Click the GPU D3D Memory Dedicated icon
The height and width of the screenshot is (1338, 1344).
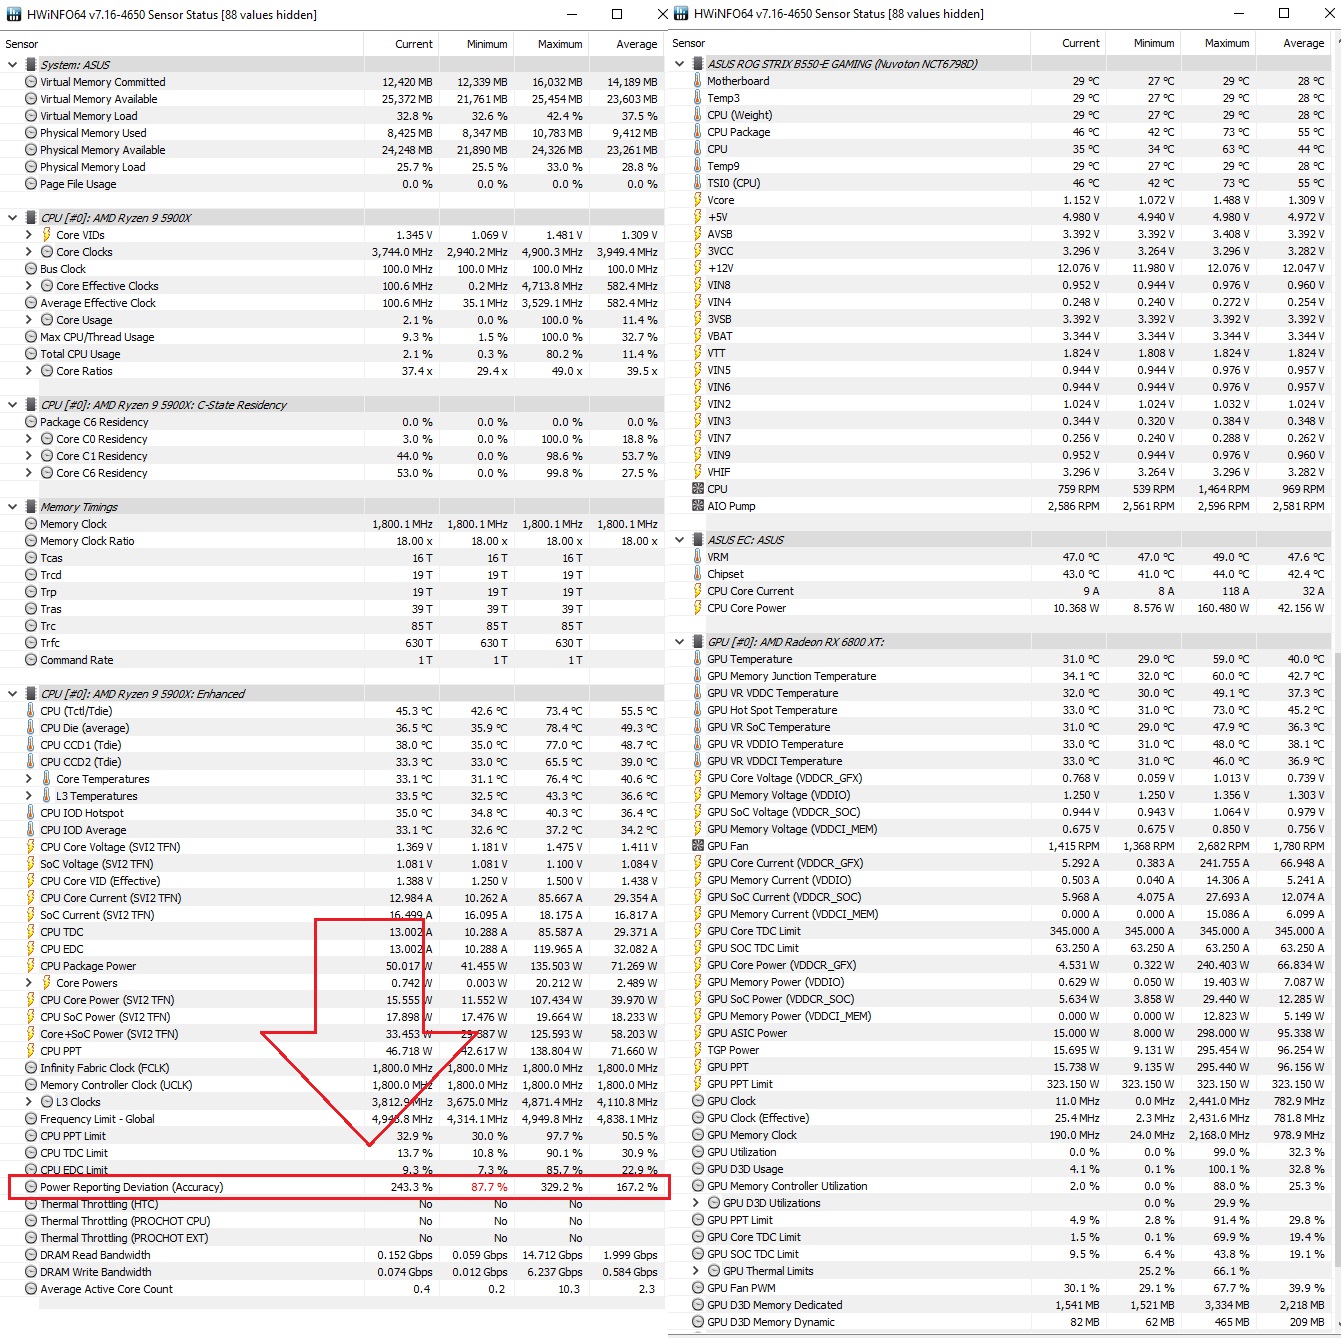pyautogui.click(x=698, y=1305)
